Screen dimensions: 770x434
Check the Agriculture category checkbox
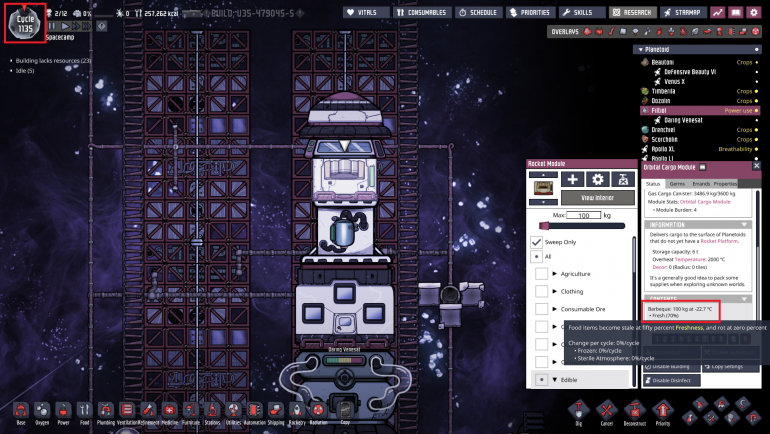pyautogui.click(x=541, y=273)
